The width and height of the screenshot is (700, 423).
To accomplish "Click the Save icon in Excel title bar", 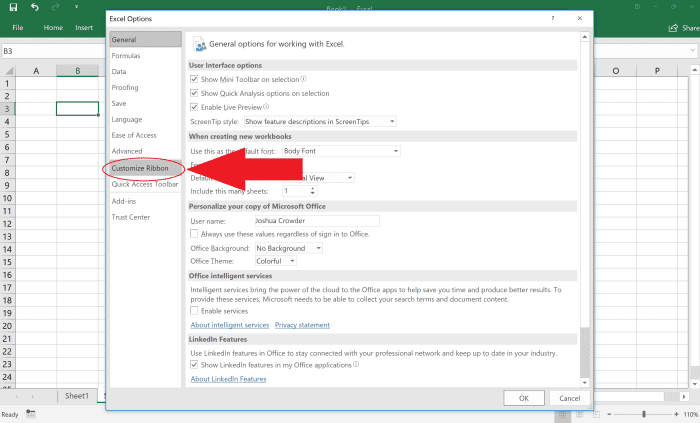I will [13, 7].
